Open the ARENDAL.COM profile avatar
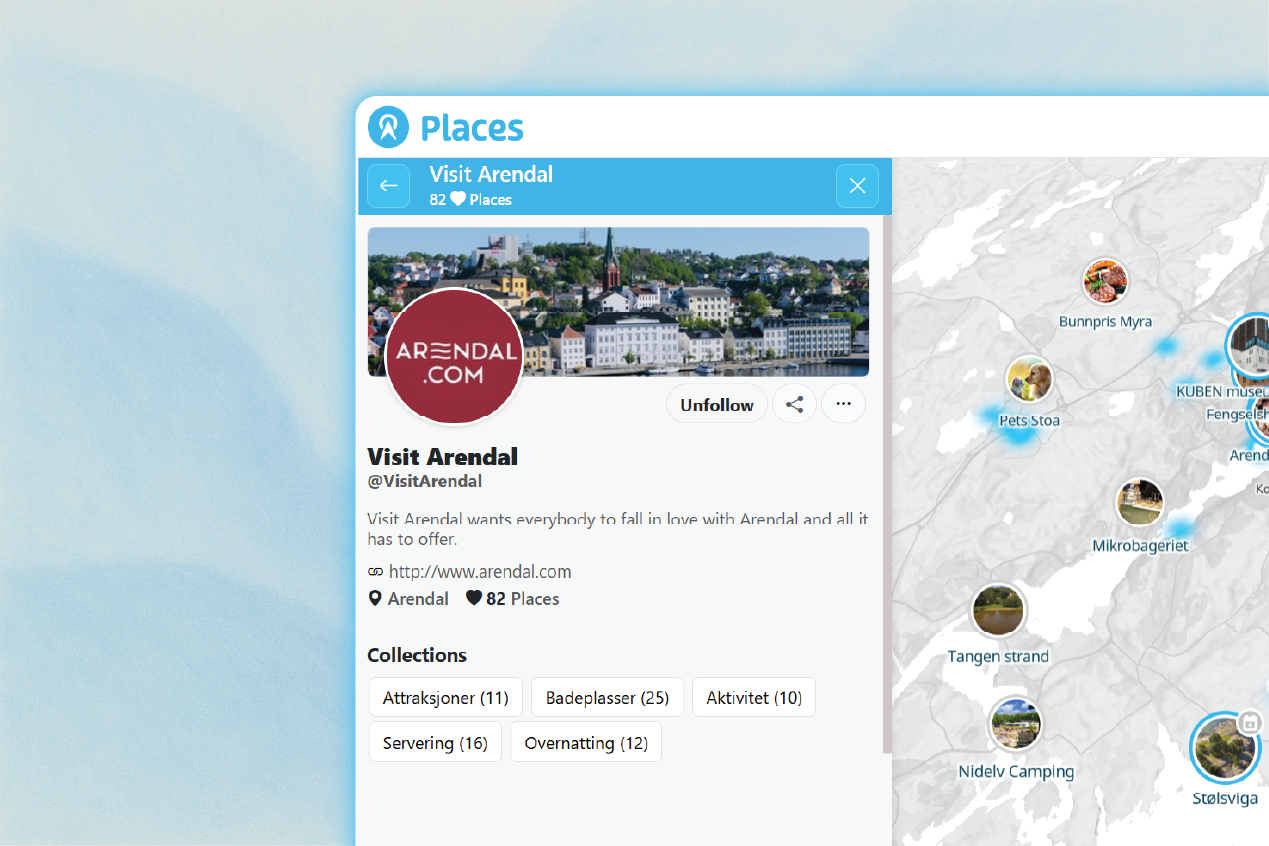1269x846 pixels. (454, 357)
